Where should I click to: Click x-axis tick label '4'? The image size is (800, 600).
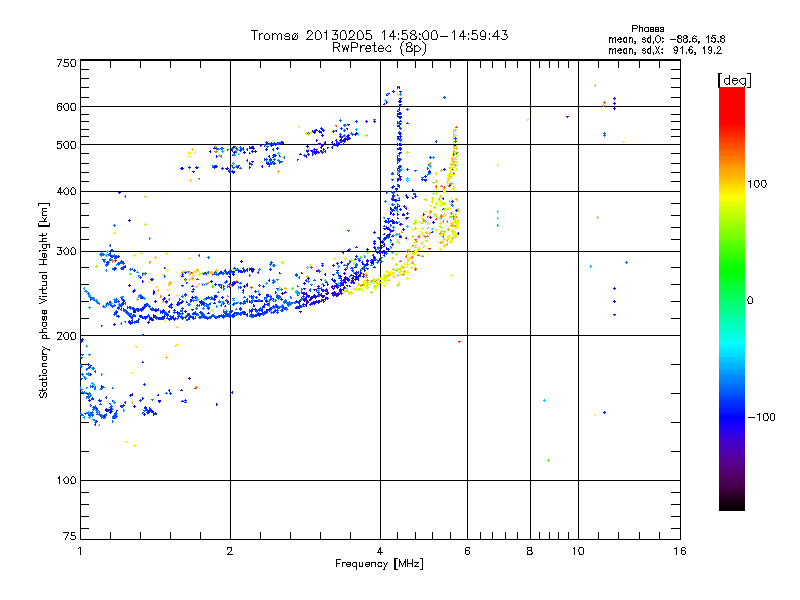pos(380,551)
